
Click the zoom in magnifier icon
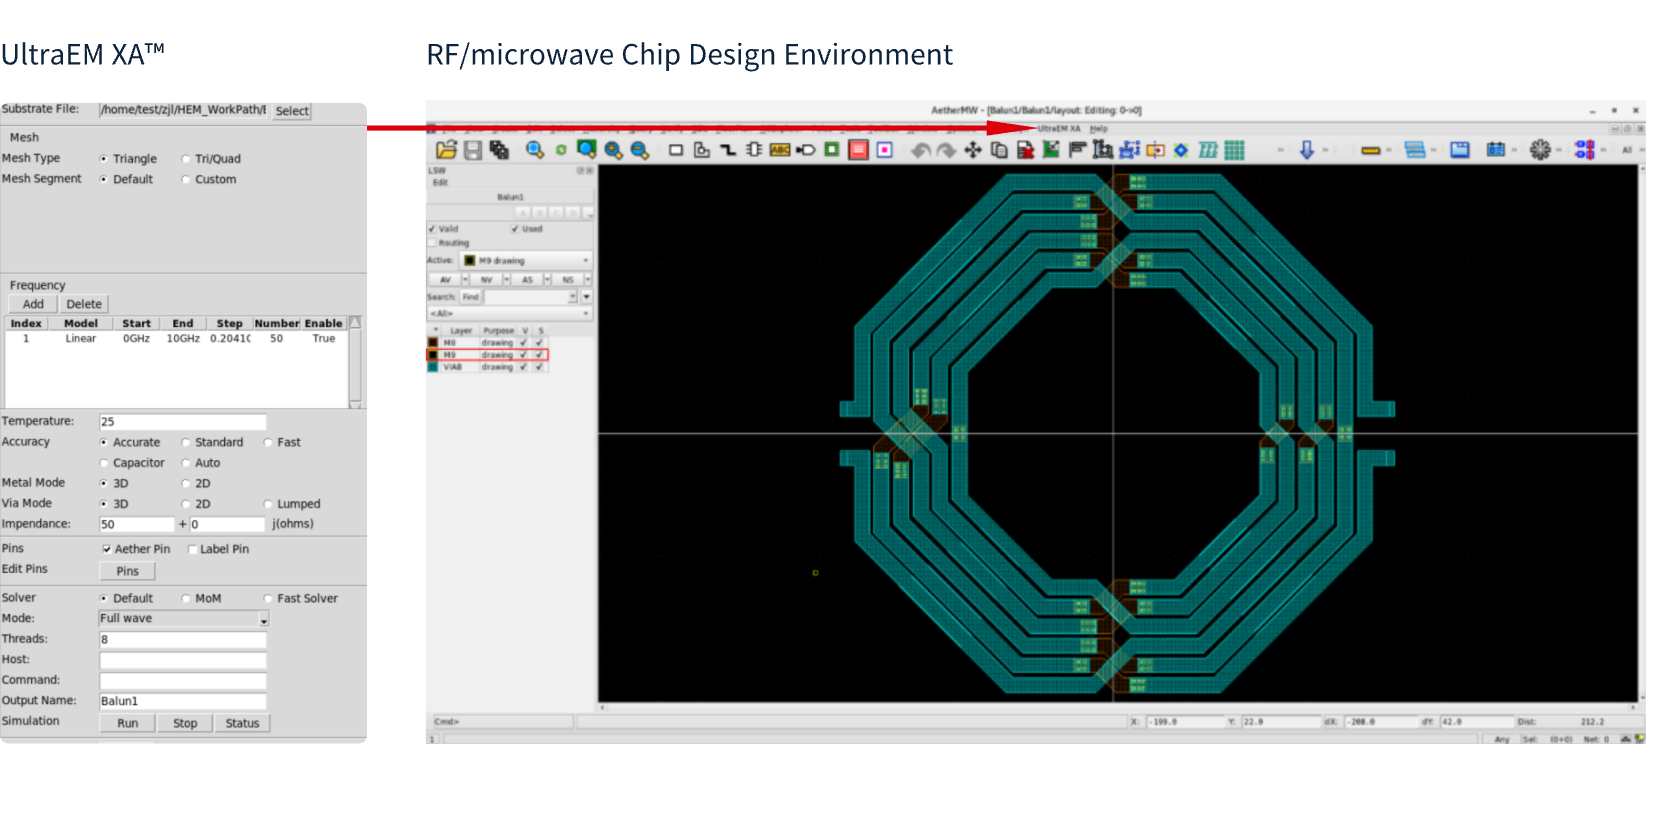pyautogui.click(x=613, y=150)
